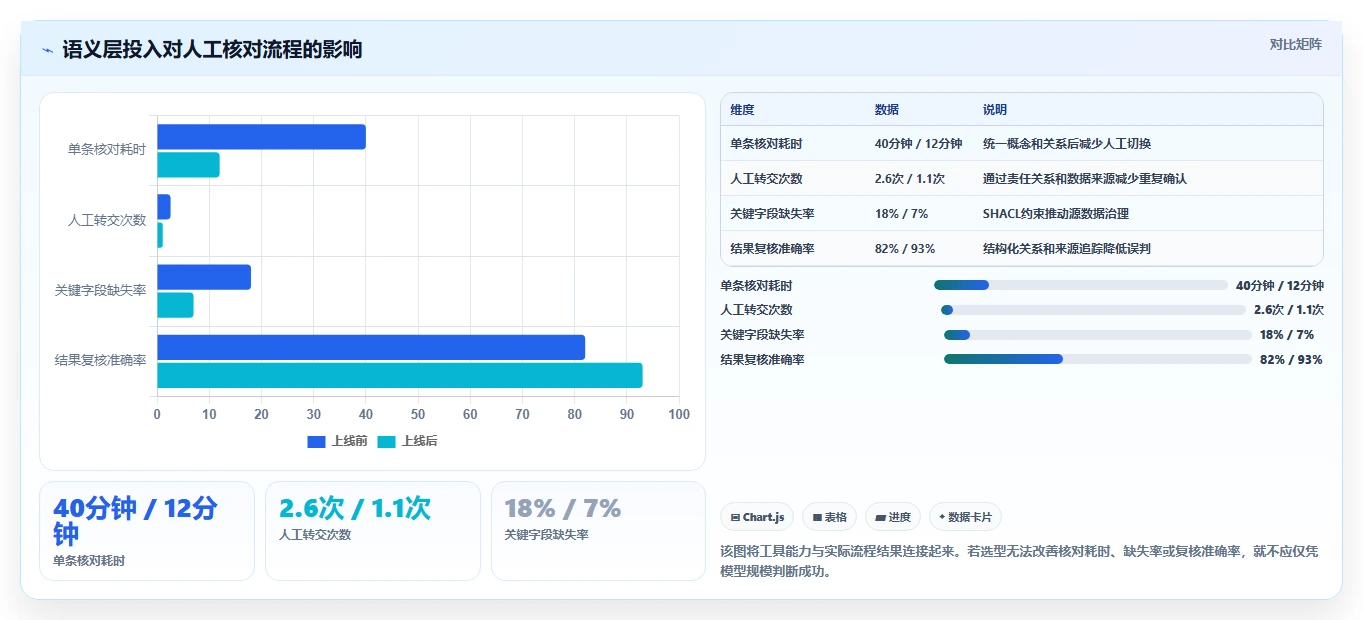
Task: Click 通过责任关系和数据来源减少重复确认 description cell
Action: pos(1085,179)
